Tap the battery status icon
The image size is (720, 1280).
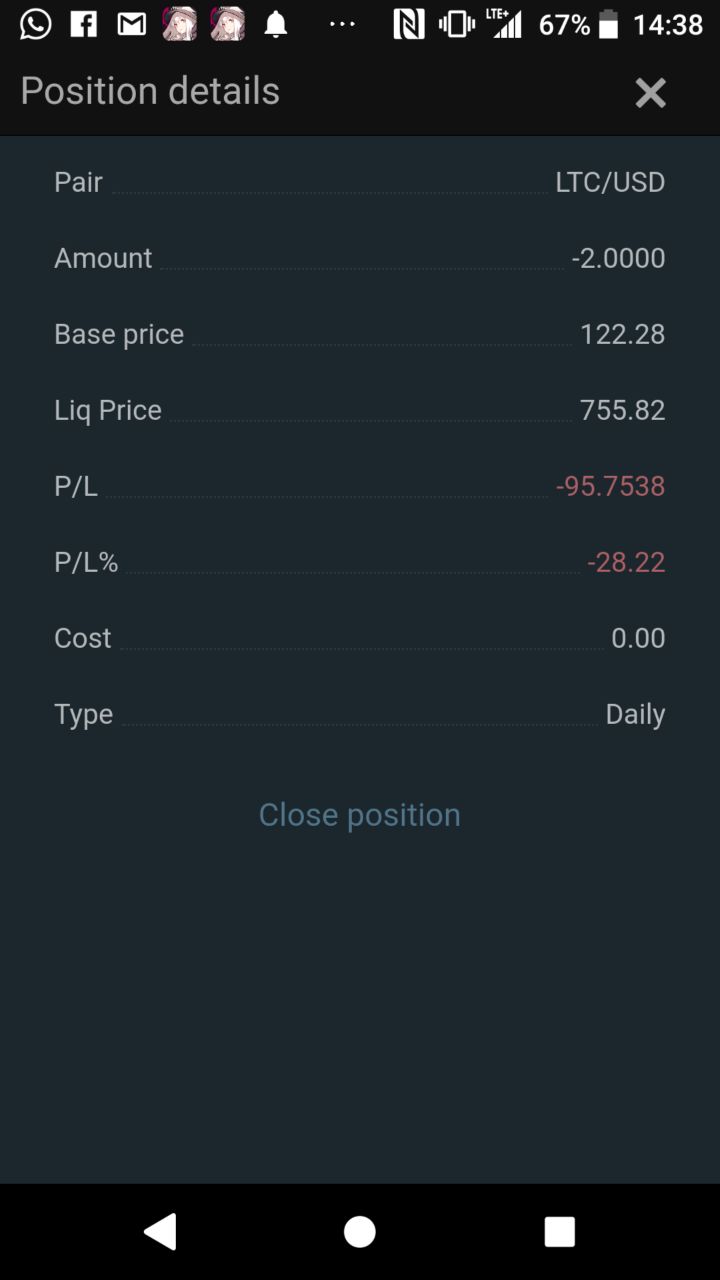608,24
